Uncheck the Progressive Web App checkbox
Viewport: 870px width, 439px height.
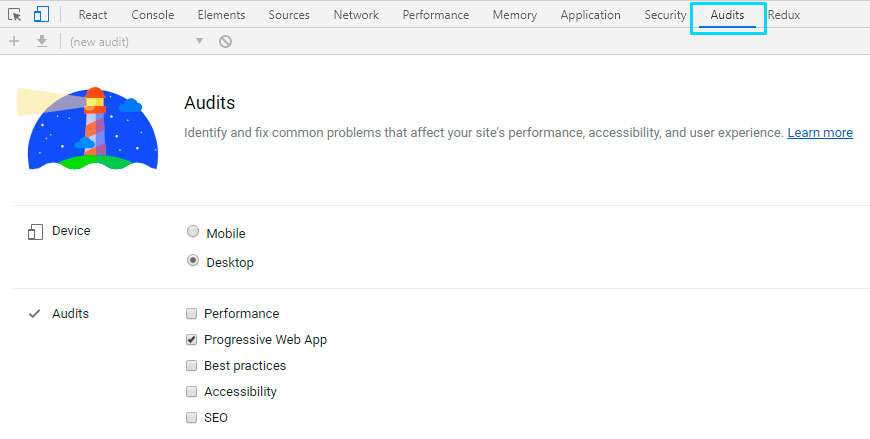[192, 340]
